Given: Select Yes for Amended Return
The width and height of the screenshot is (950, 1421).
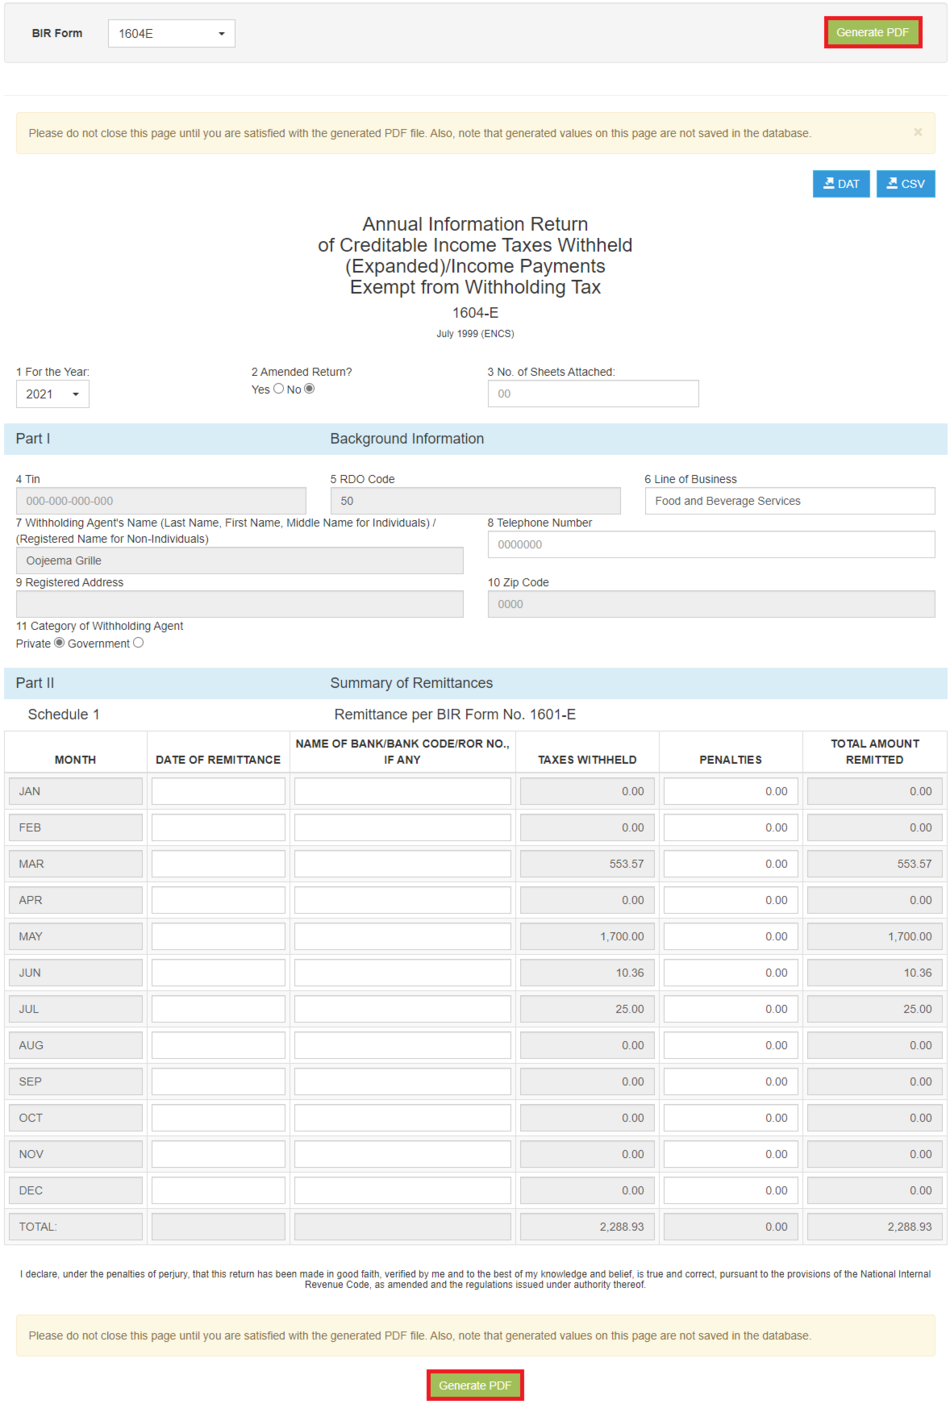Looking at the screenshot, I should 278,389.
